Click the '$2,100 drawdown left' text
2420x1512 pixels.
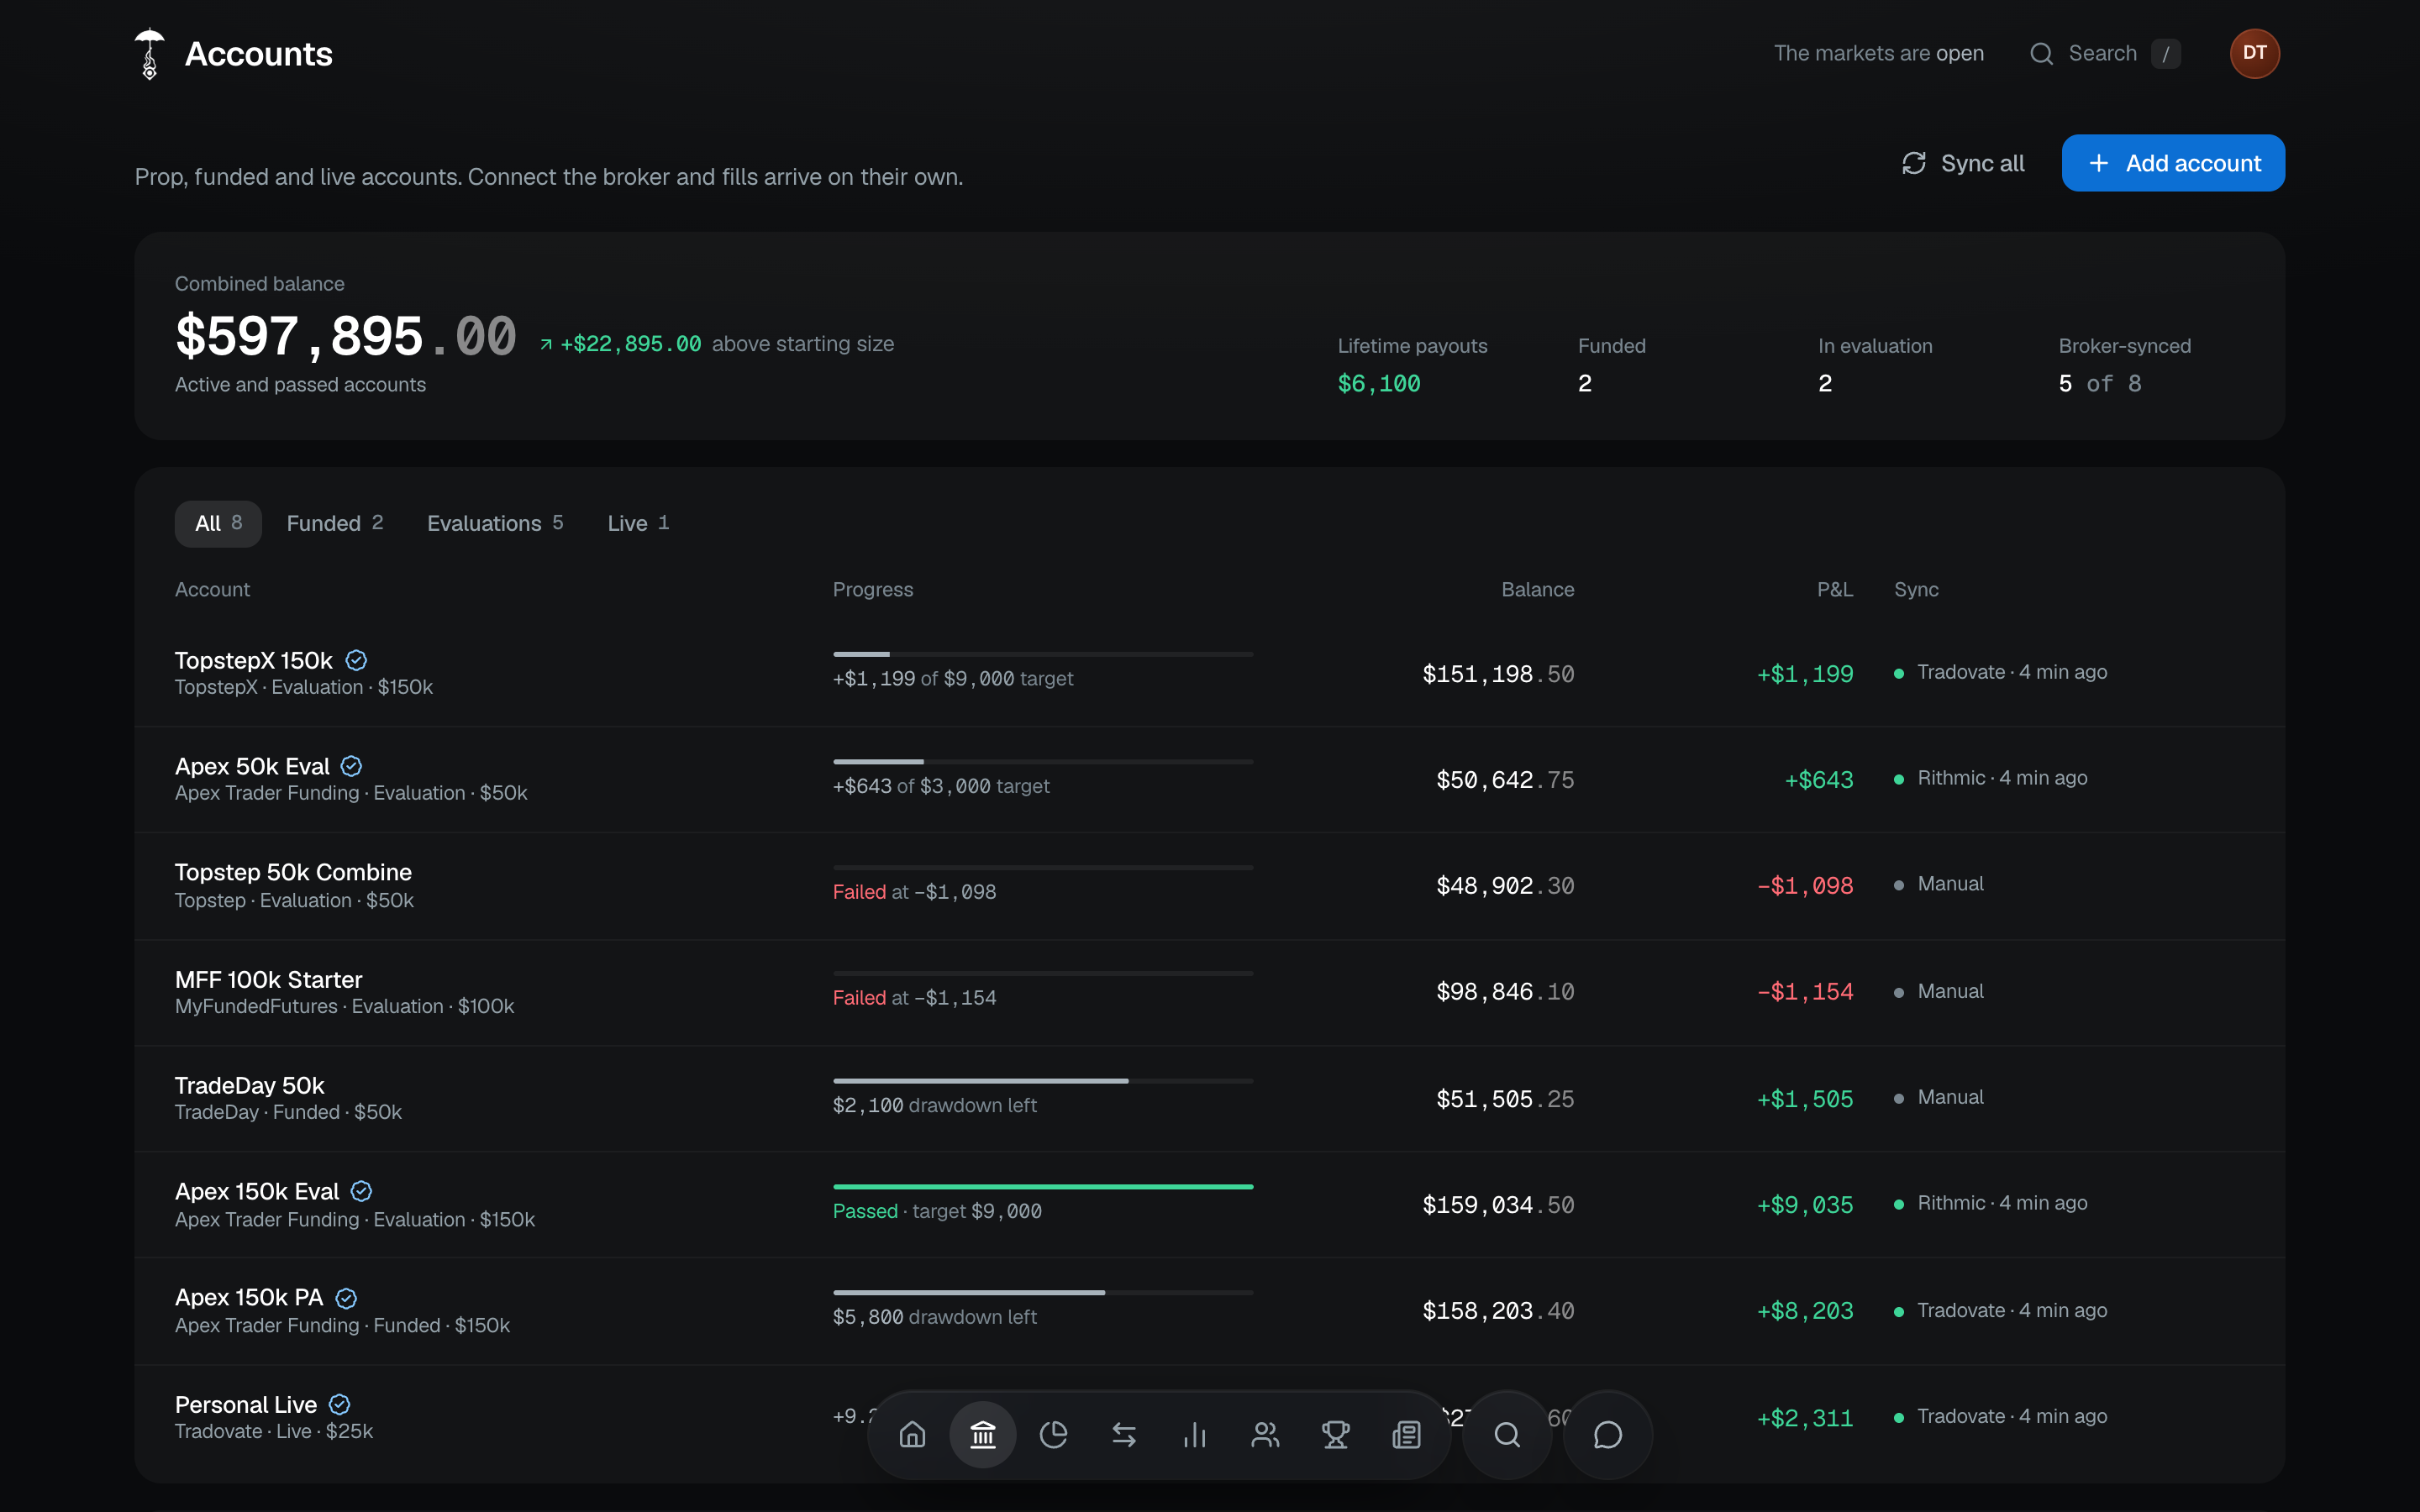(x=935, y=1105)
